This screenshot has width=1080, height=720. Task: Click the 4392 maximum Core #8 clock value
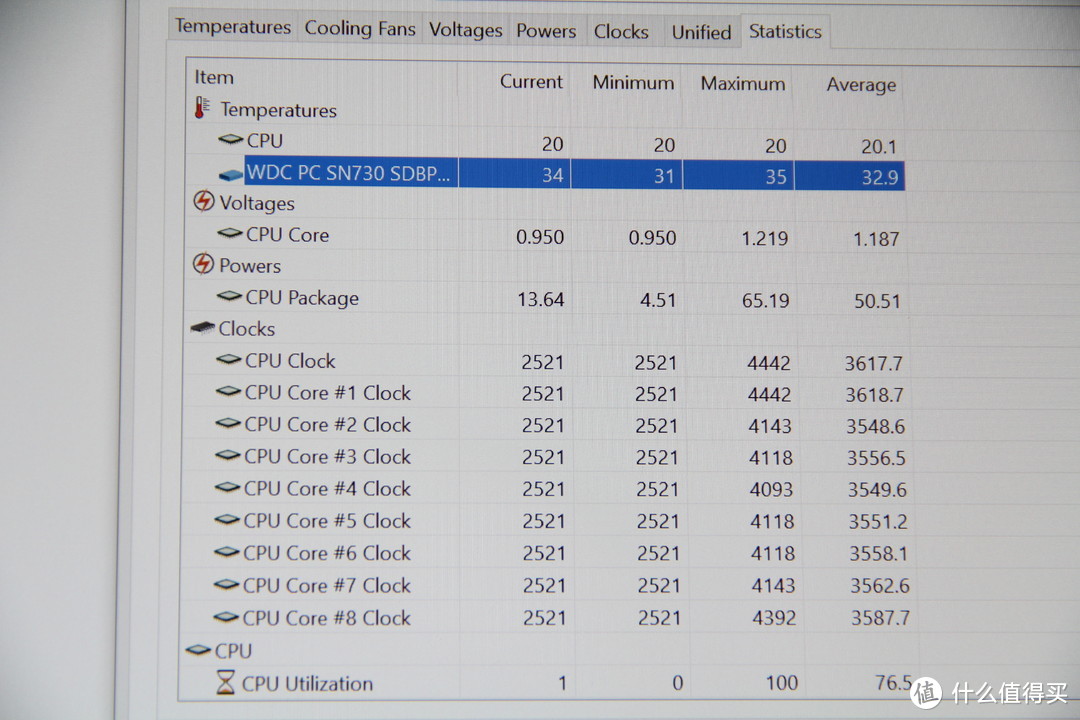(x=774, y=617)
